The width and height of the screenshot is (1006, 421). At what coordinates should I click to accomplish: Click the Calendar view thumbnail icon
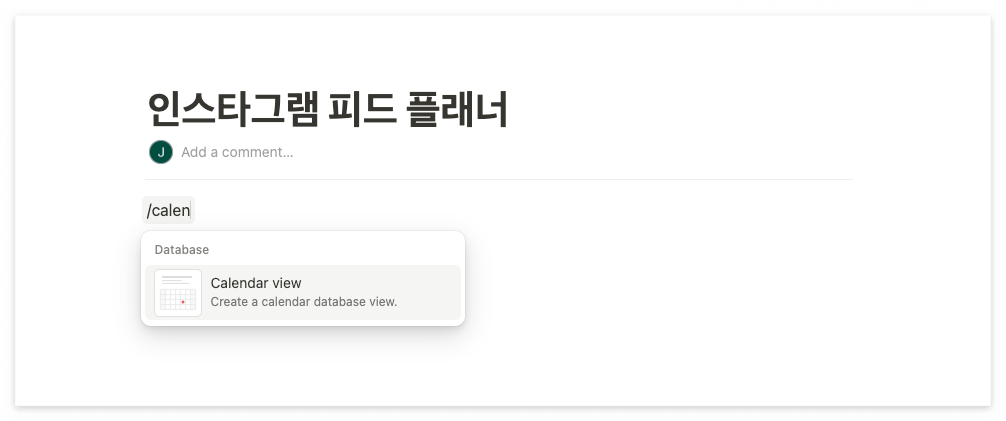(178, 293)
